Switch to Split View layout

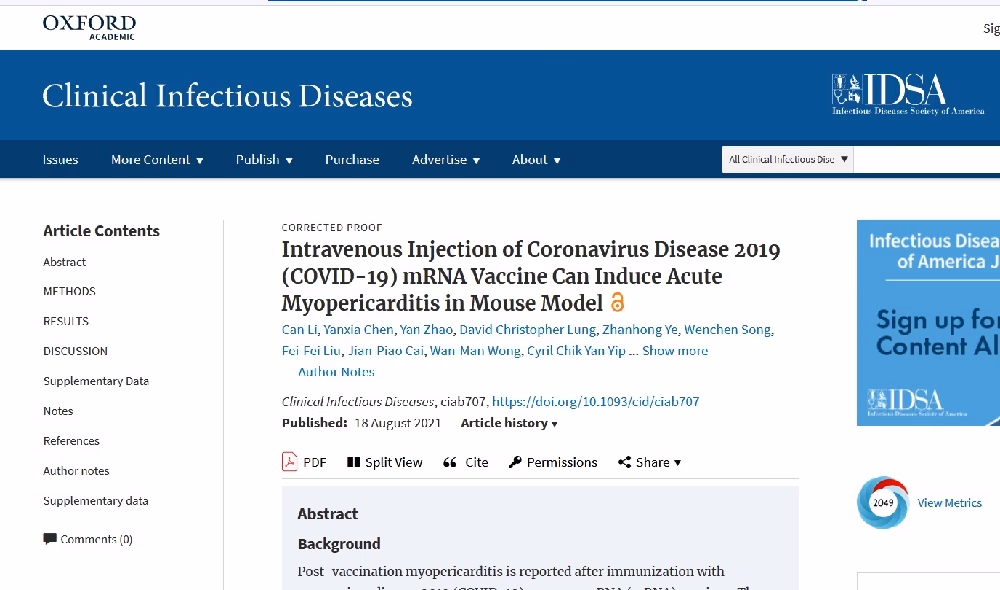(385, 462)
